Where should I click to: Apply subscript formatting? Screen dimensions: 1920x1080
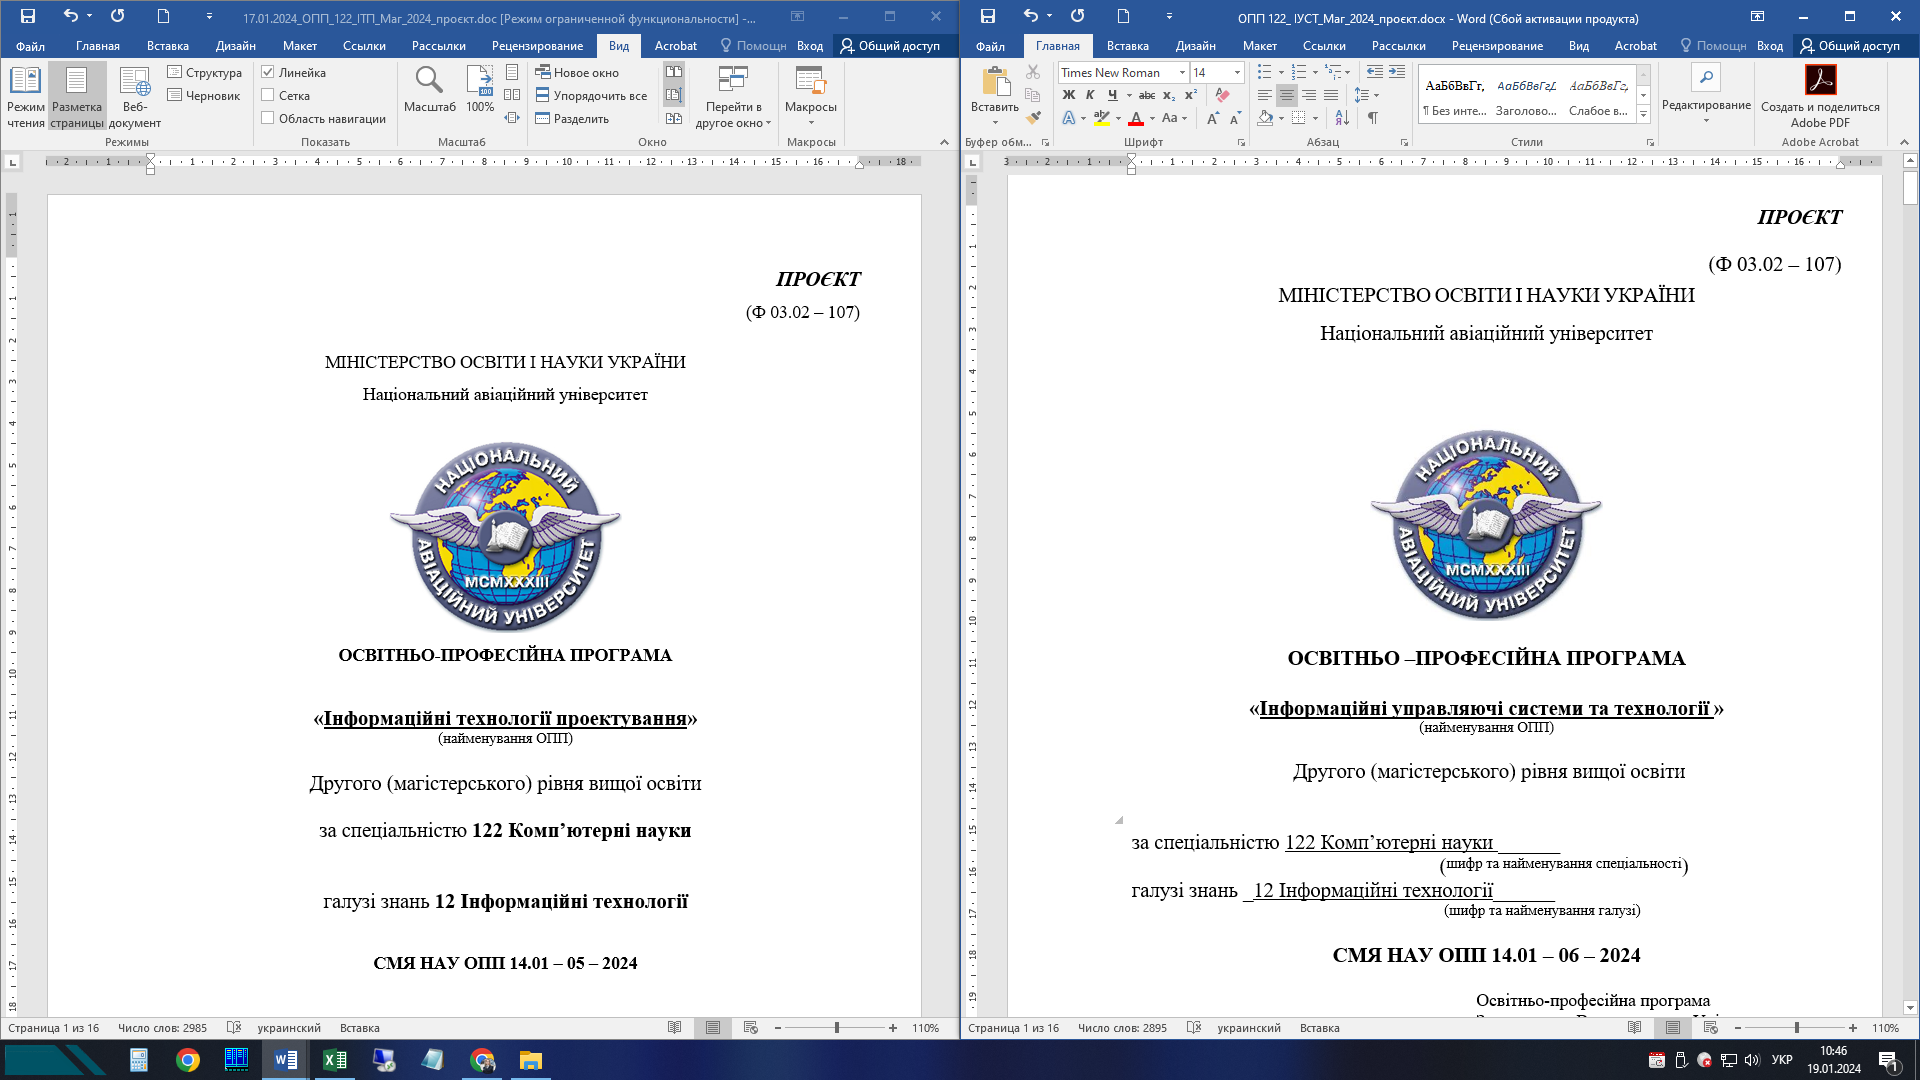[x=1169, y=95]
